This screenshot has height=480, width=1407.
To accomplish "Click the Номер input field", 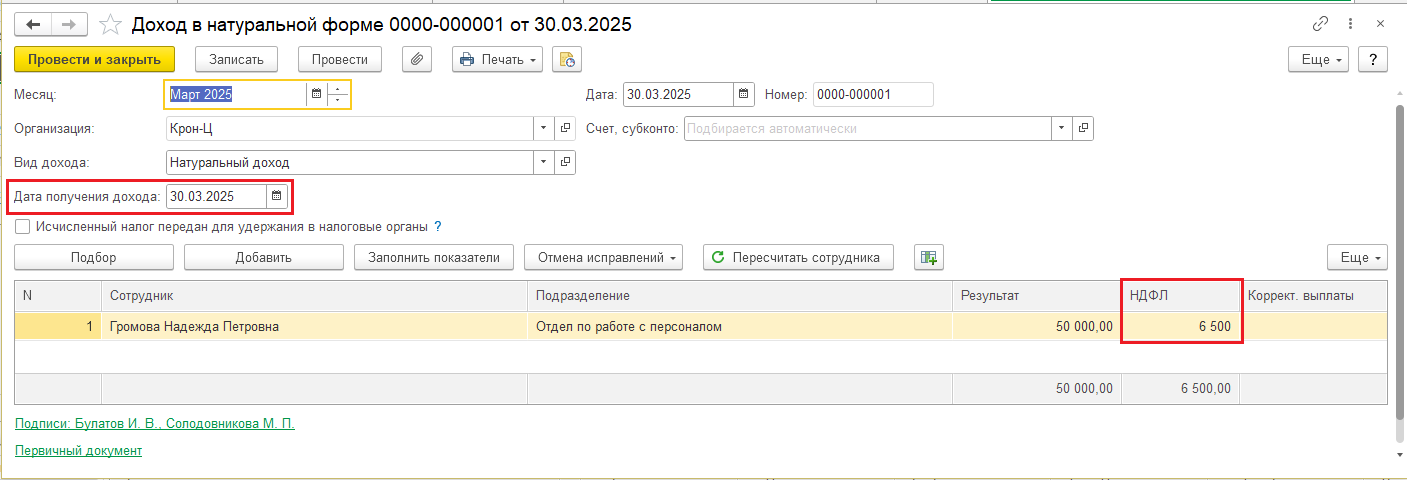I will tap(872, 95).
